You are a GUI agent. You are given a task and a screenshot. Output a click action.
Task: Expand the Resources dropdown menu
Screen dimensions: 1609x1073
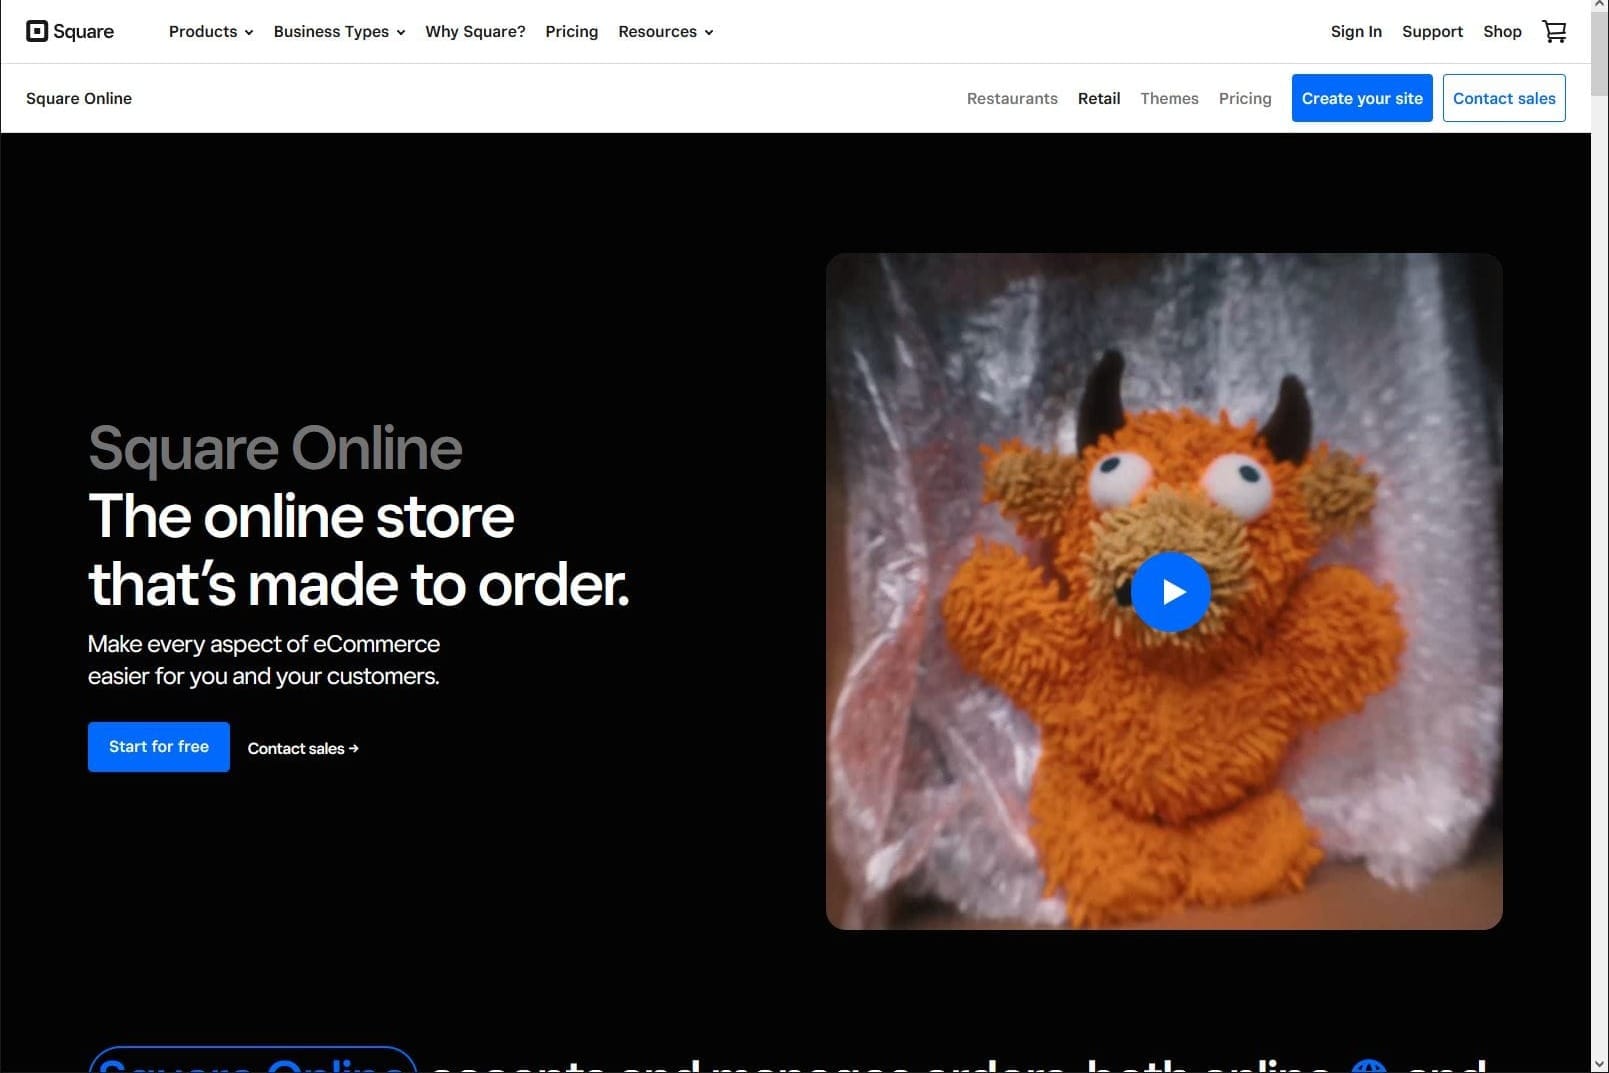click(665, 32)
